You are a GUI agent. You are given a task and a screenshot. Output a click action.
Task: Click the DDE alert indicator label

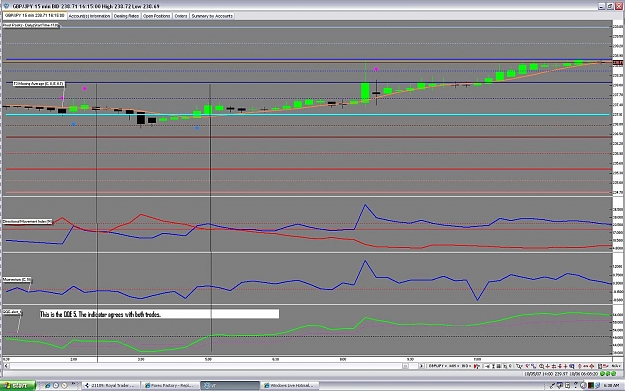[x=12, y=312]
